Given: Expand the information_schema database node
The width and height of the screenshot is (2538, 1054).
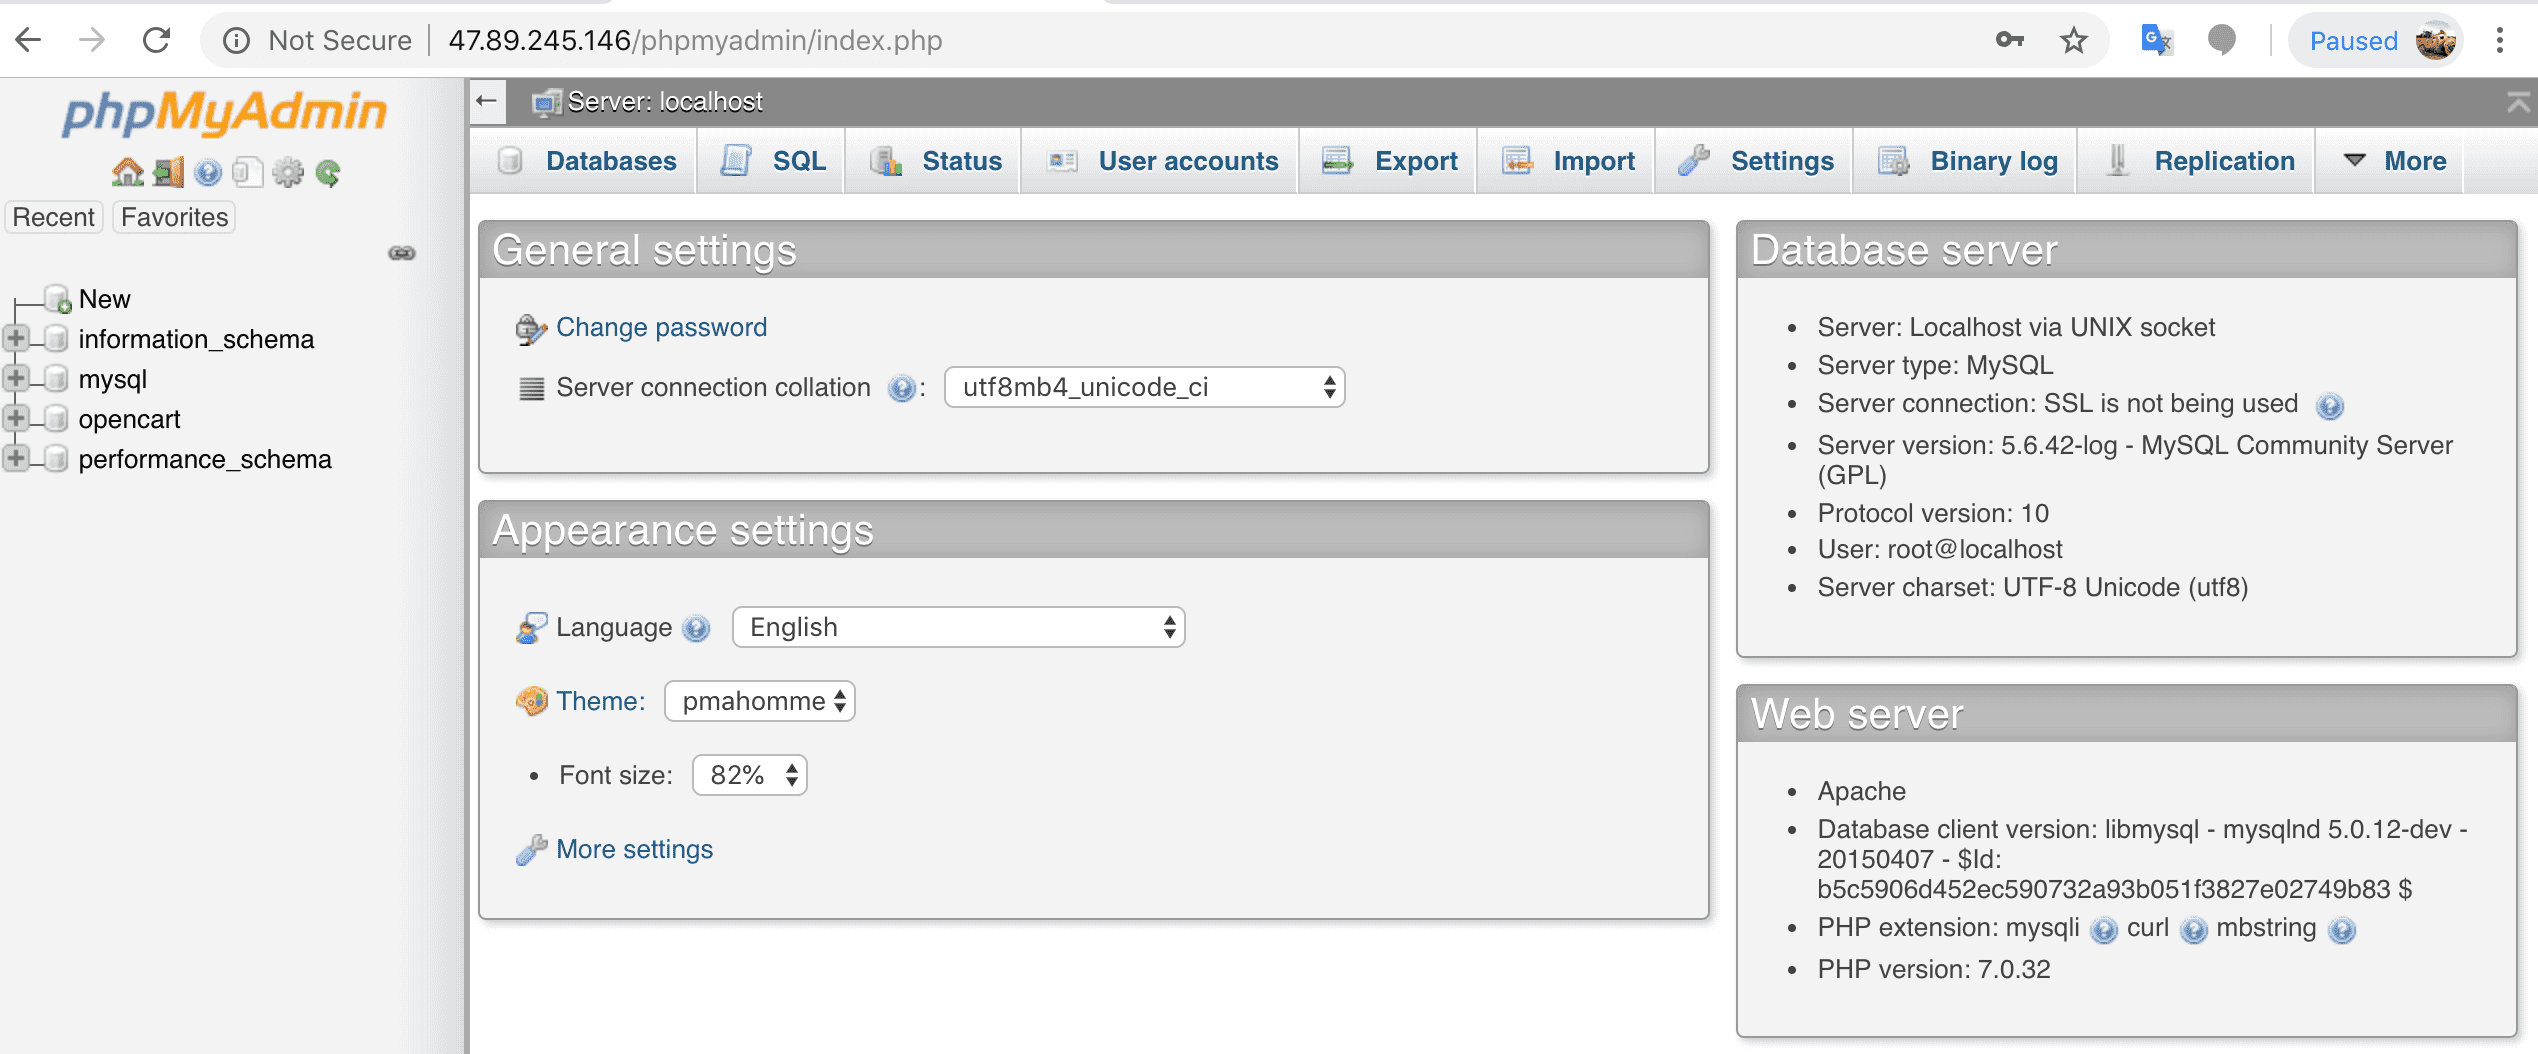Looking at the screenshot, I should click(x=15, y=338).
